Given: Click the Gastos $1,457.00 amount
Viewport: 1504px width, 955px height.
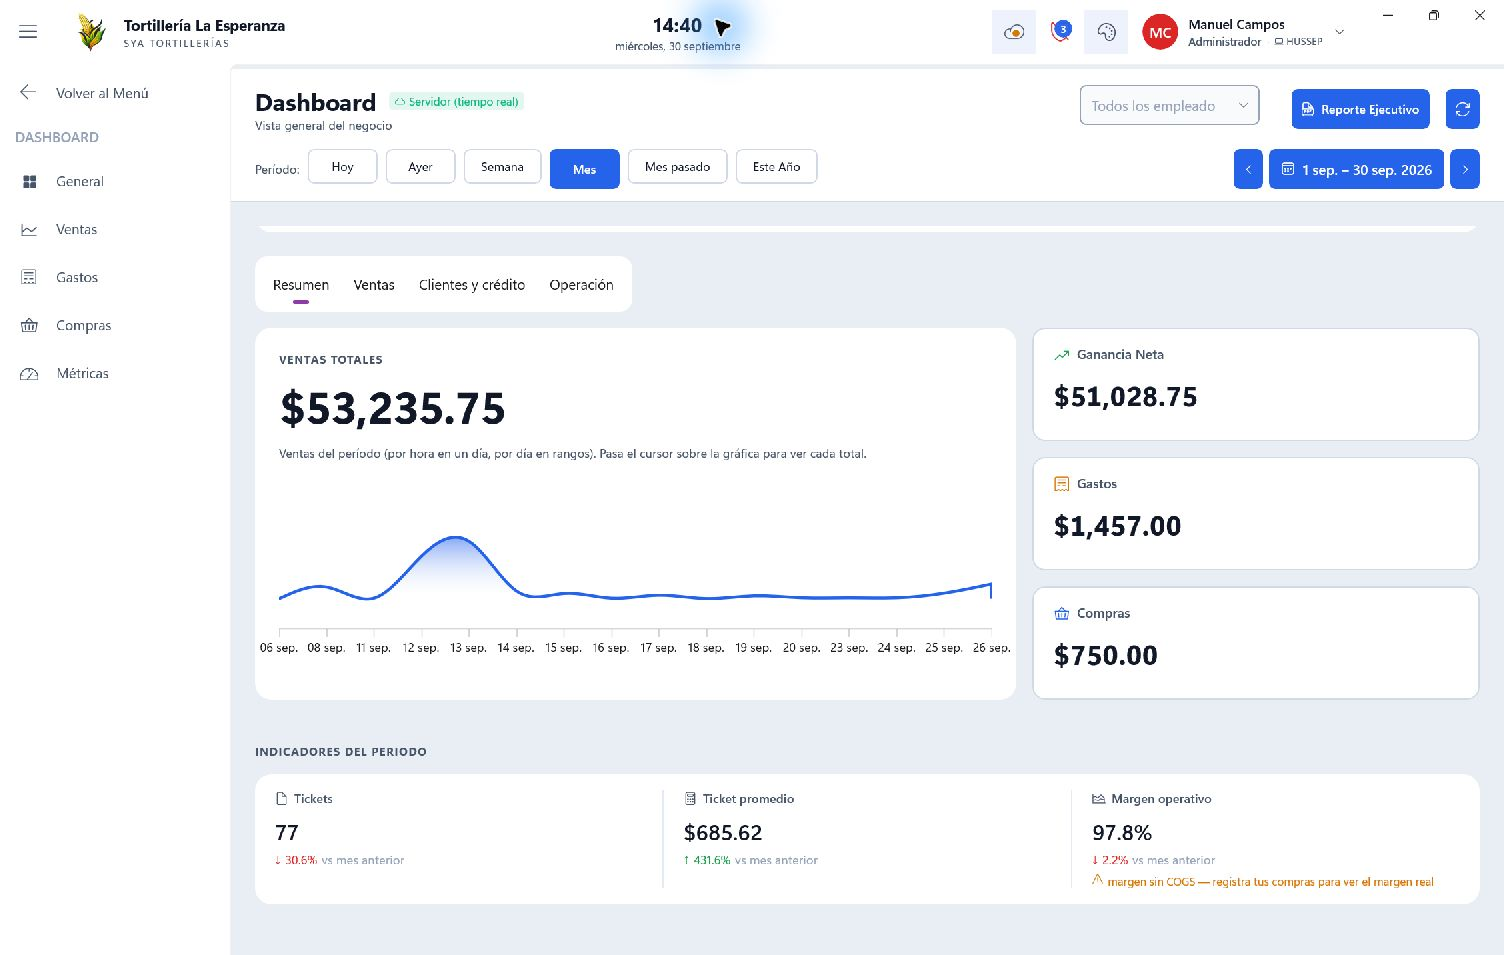Looking at the screenshot, I should point(1117,526).
